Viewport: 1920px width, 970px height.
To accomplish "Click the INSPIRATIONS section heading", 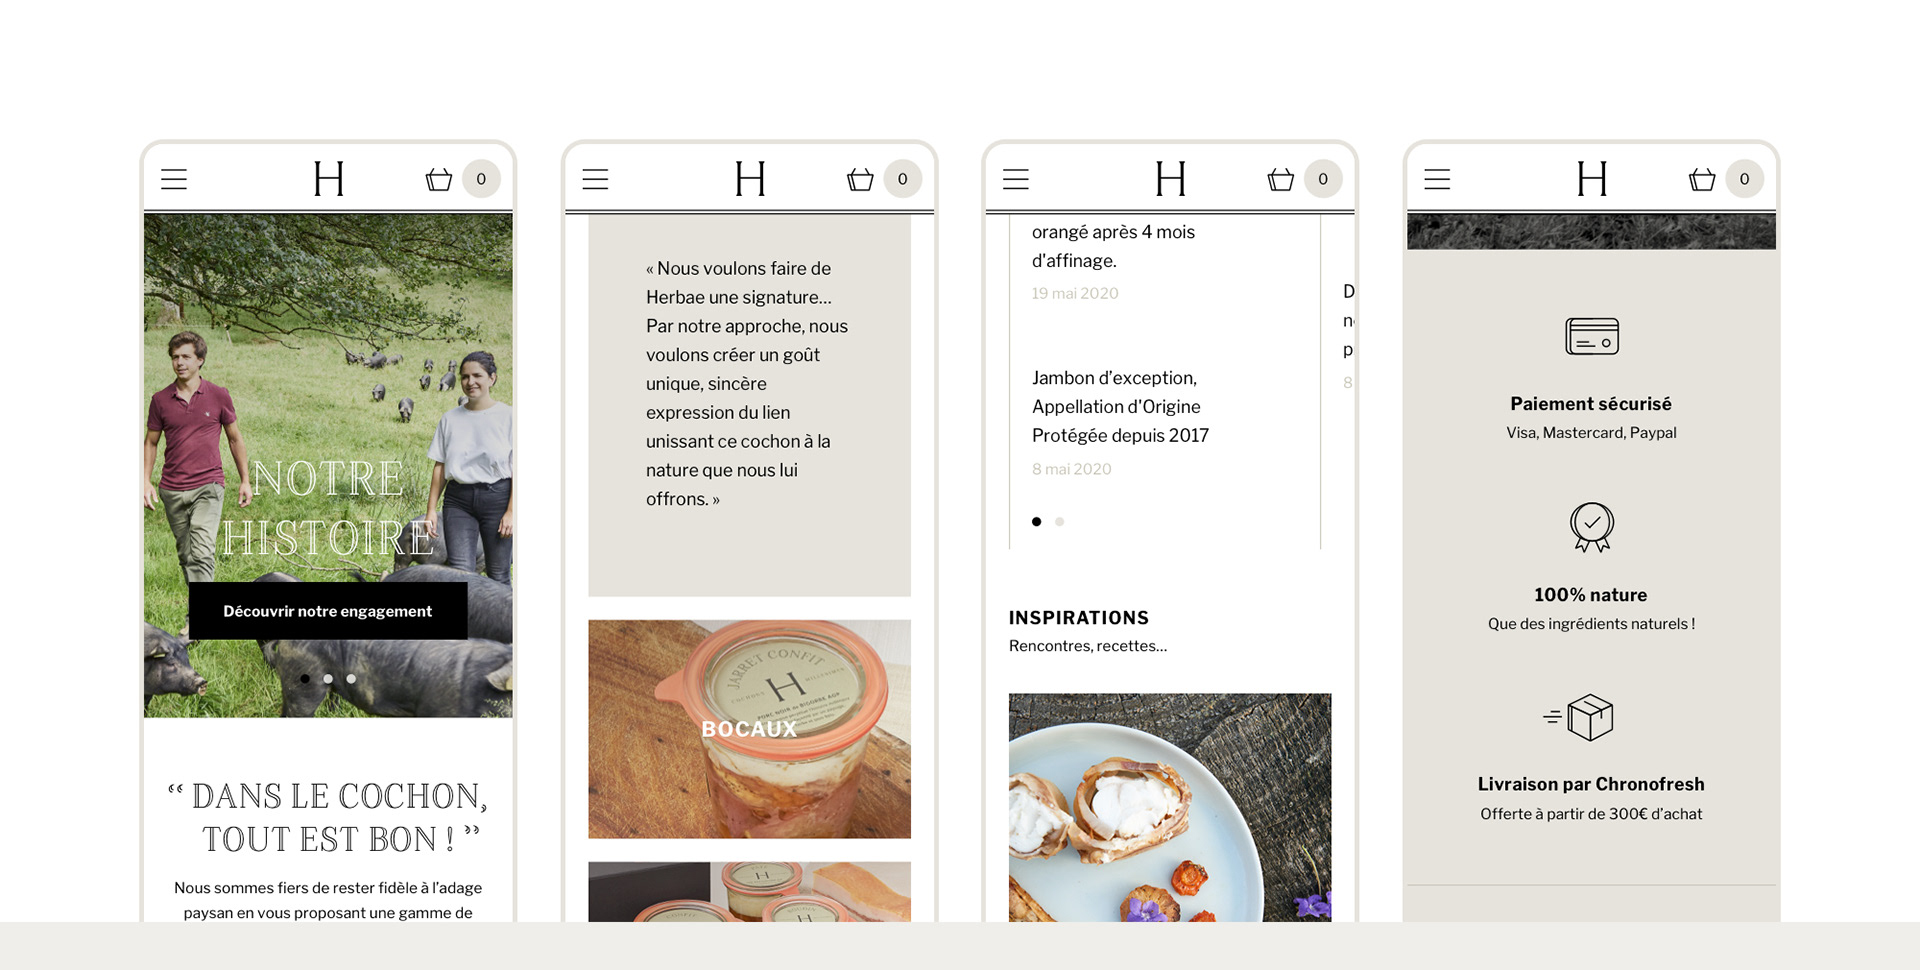I will (x=1079, y=618).
